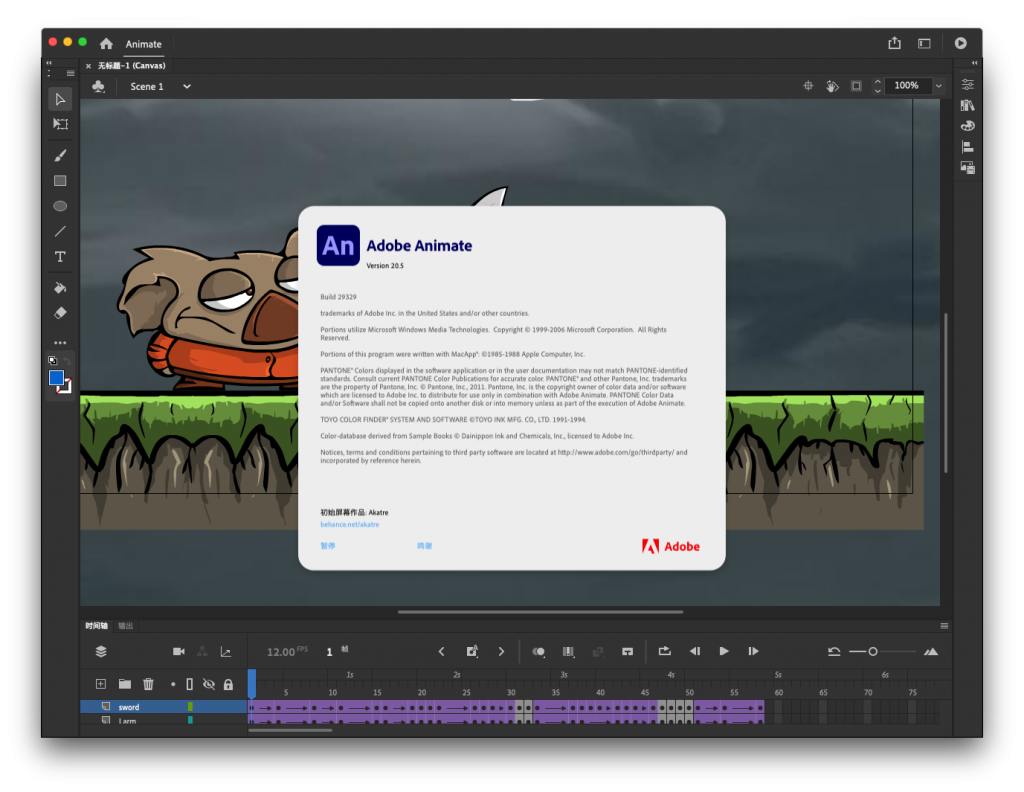Viewport: 1024px width, 792px height.
Task: Select the Eraser tool
Action: [x=60, y=313]
